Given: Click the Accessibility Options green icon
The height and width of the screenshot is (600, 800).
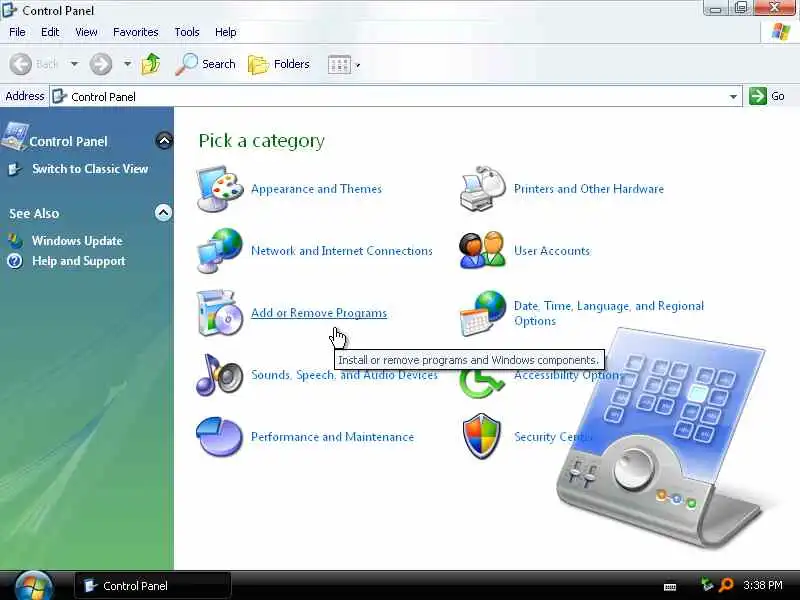Looking at the screenshot, I should (480, 384).
